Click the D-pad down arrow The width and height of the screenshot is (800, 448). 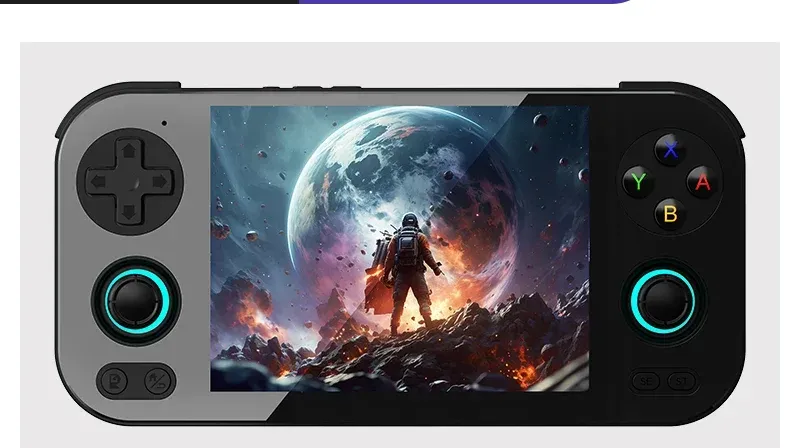click(129, 212)
